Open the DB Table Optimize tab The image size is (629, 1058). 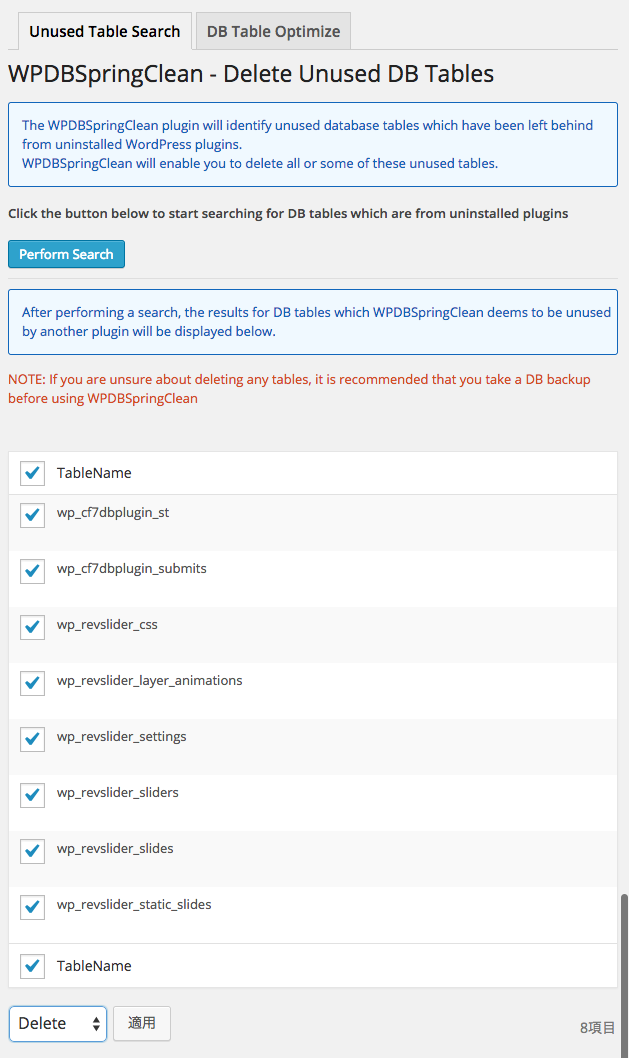point(273,32)
